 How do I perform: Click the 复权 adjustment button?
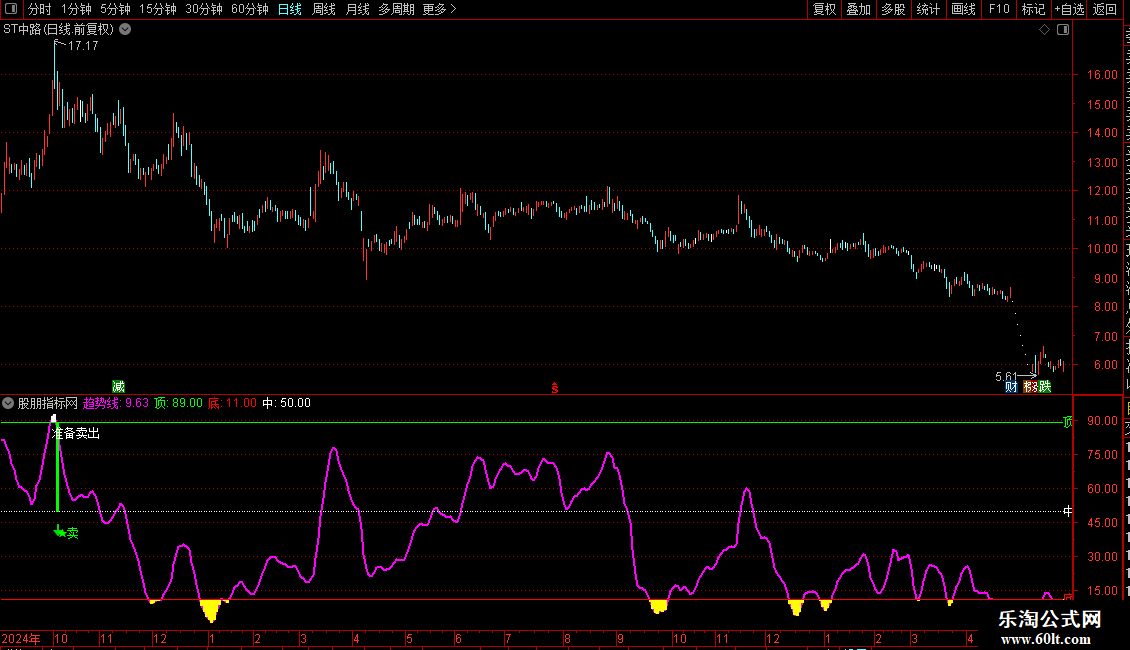(824, 9)
